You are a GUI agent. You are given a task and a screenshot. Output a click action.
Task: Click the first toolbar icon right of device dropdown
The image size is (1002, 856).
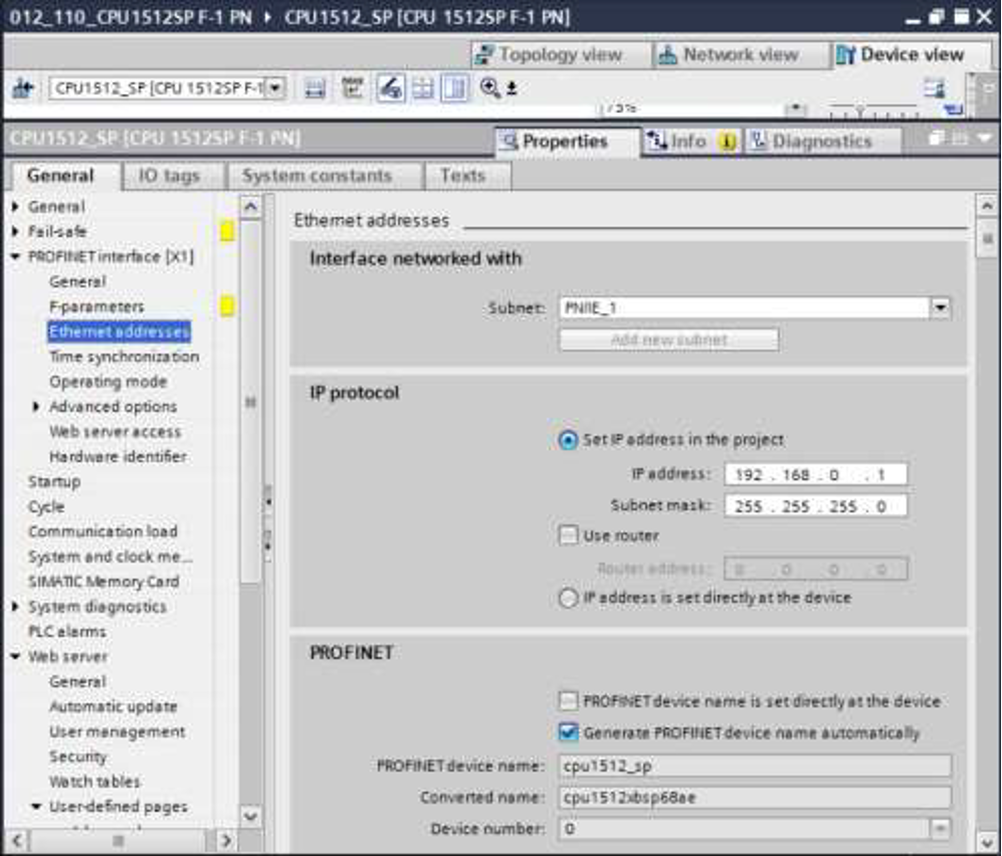pos(315,89)
